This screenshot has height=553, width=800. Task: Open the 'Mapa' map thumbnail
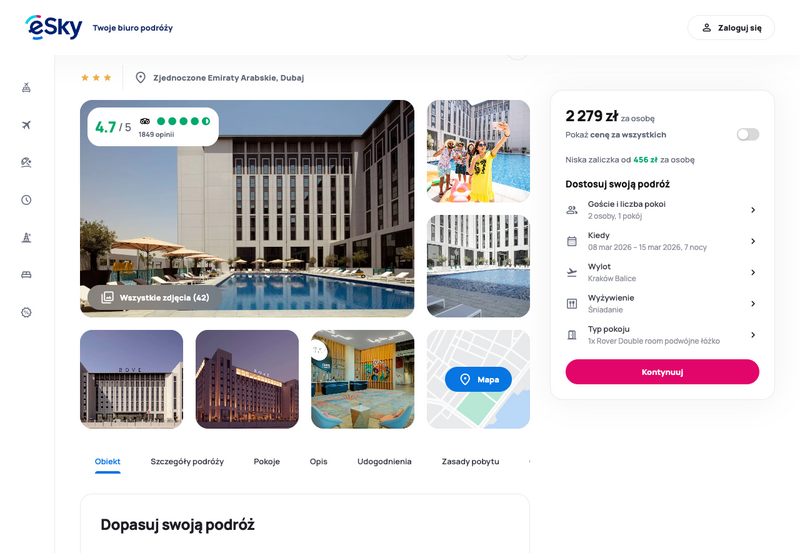coord(478,379)
